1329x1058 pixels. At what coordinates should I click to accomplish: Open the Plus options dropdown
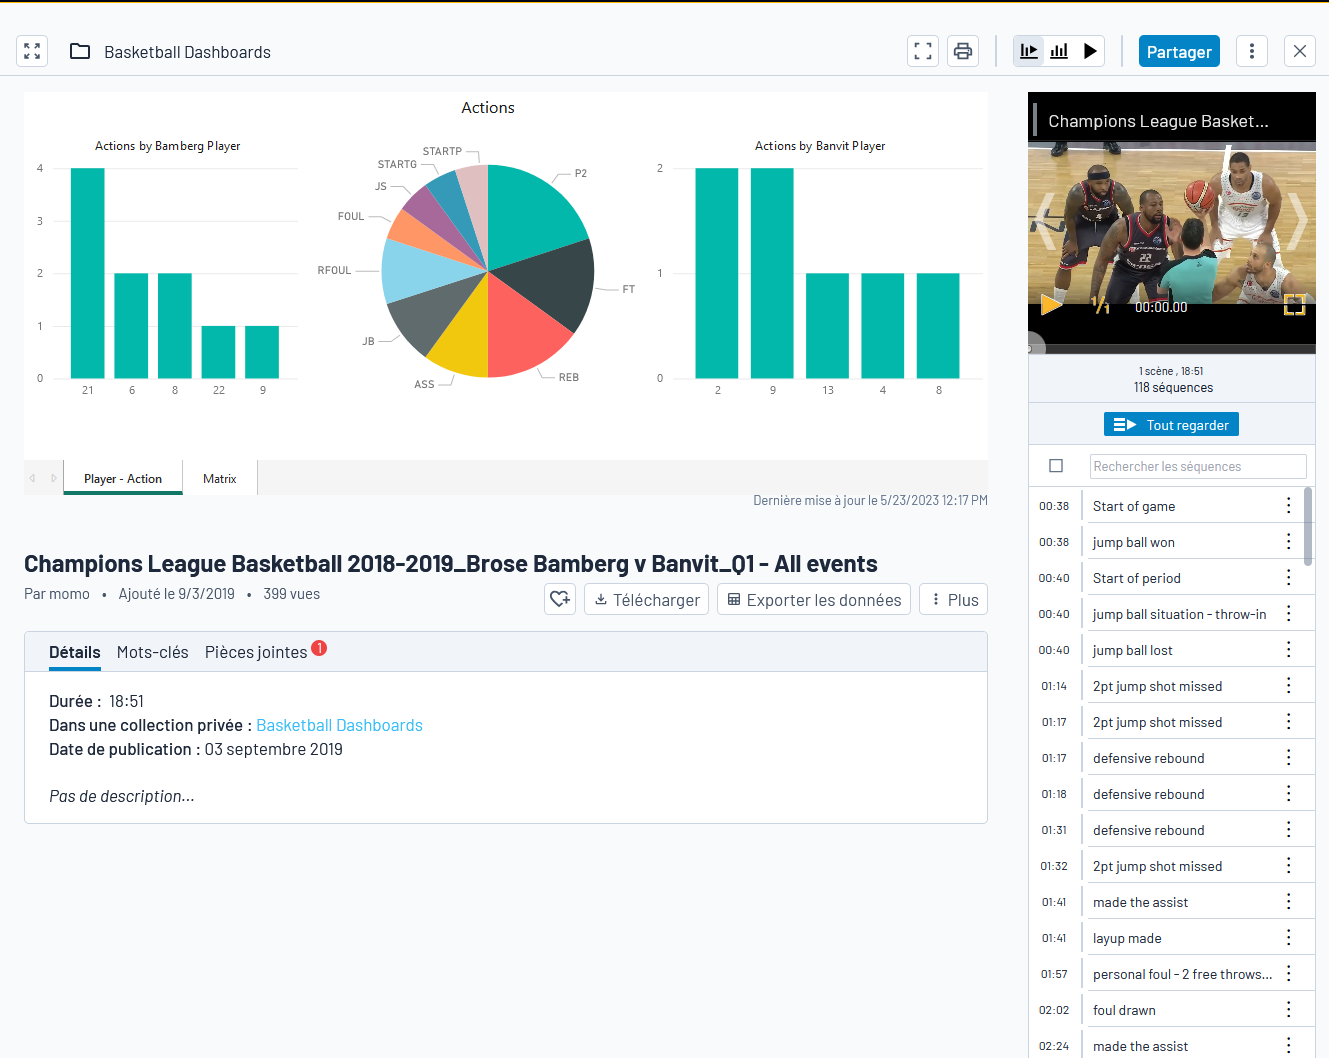coord(954,599)
